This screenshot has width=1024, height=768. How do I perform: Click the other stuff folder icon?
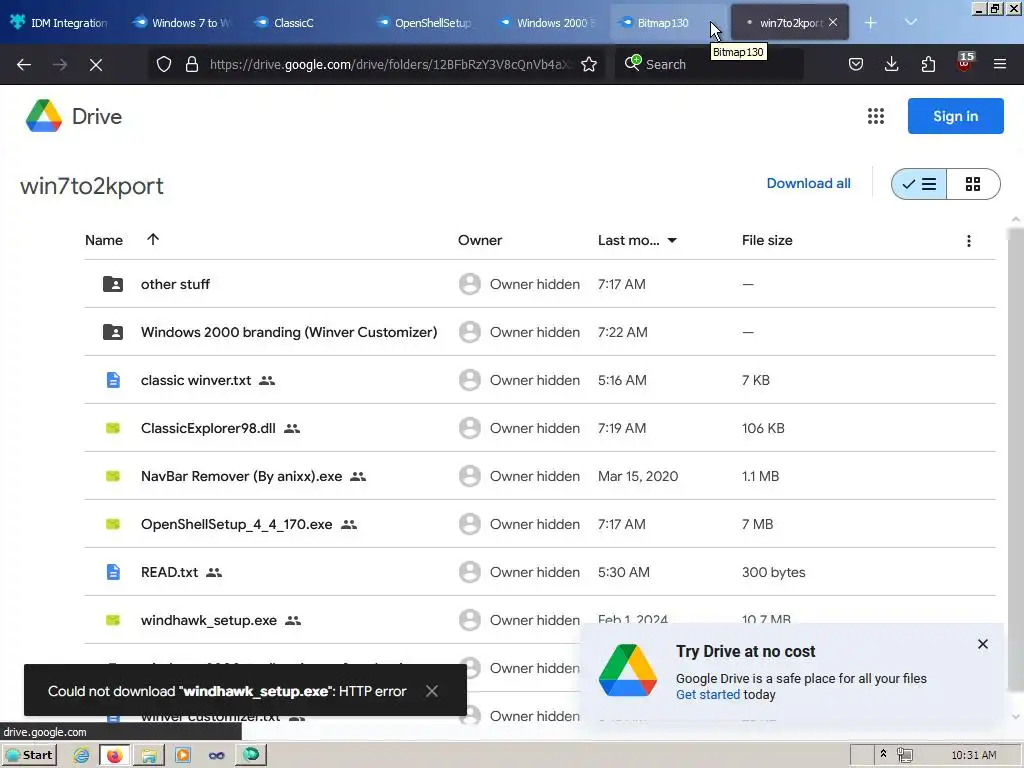113,284
